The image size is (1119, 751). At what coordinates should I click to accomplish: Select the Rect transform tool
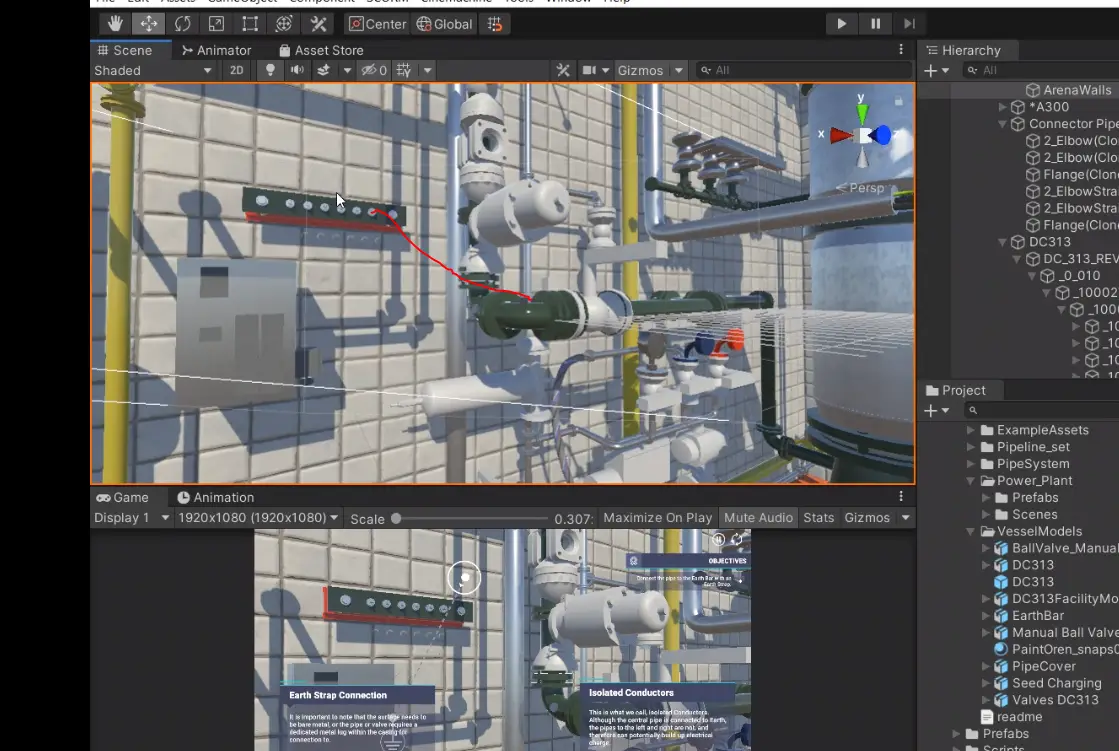click(250, 24)
